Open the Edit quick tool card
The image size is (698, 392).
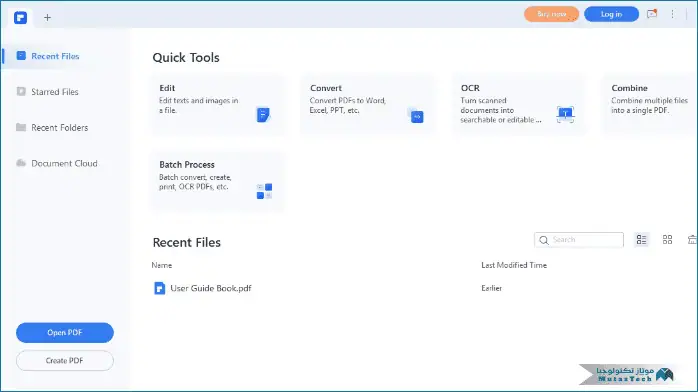(x=218, y=105)
